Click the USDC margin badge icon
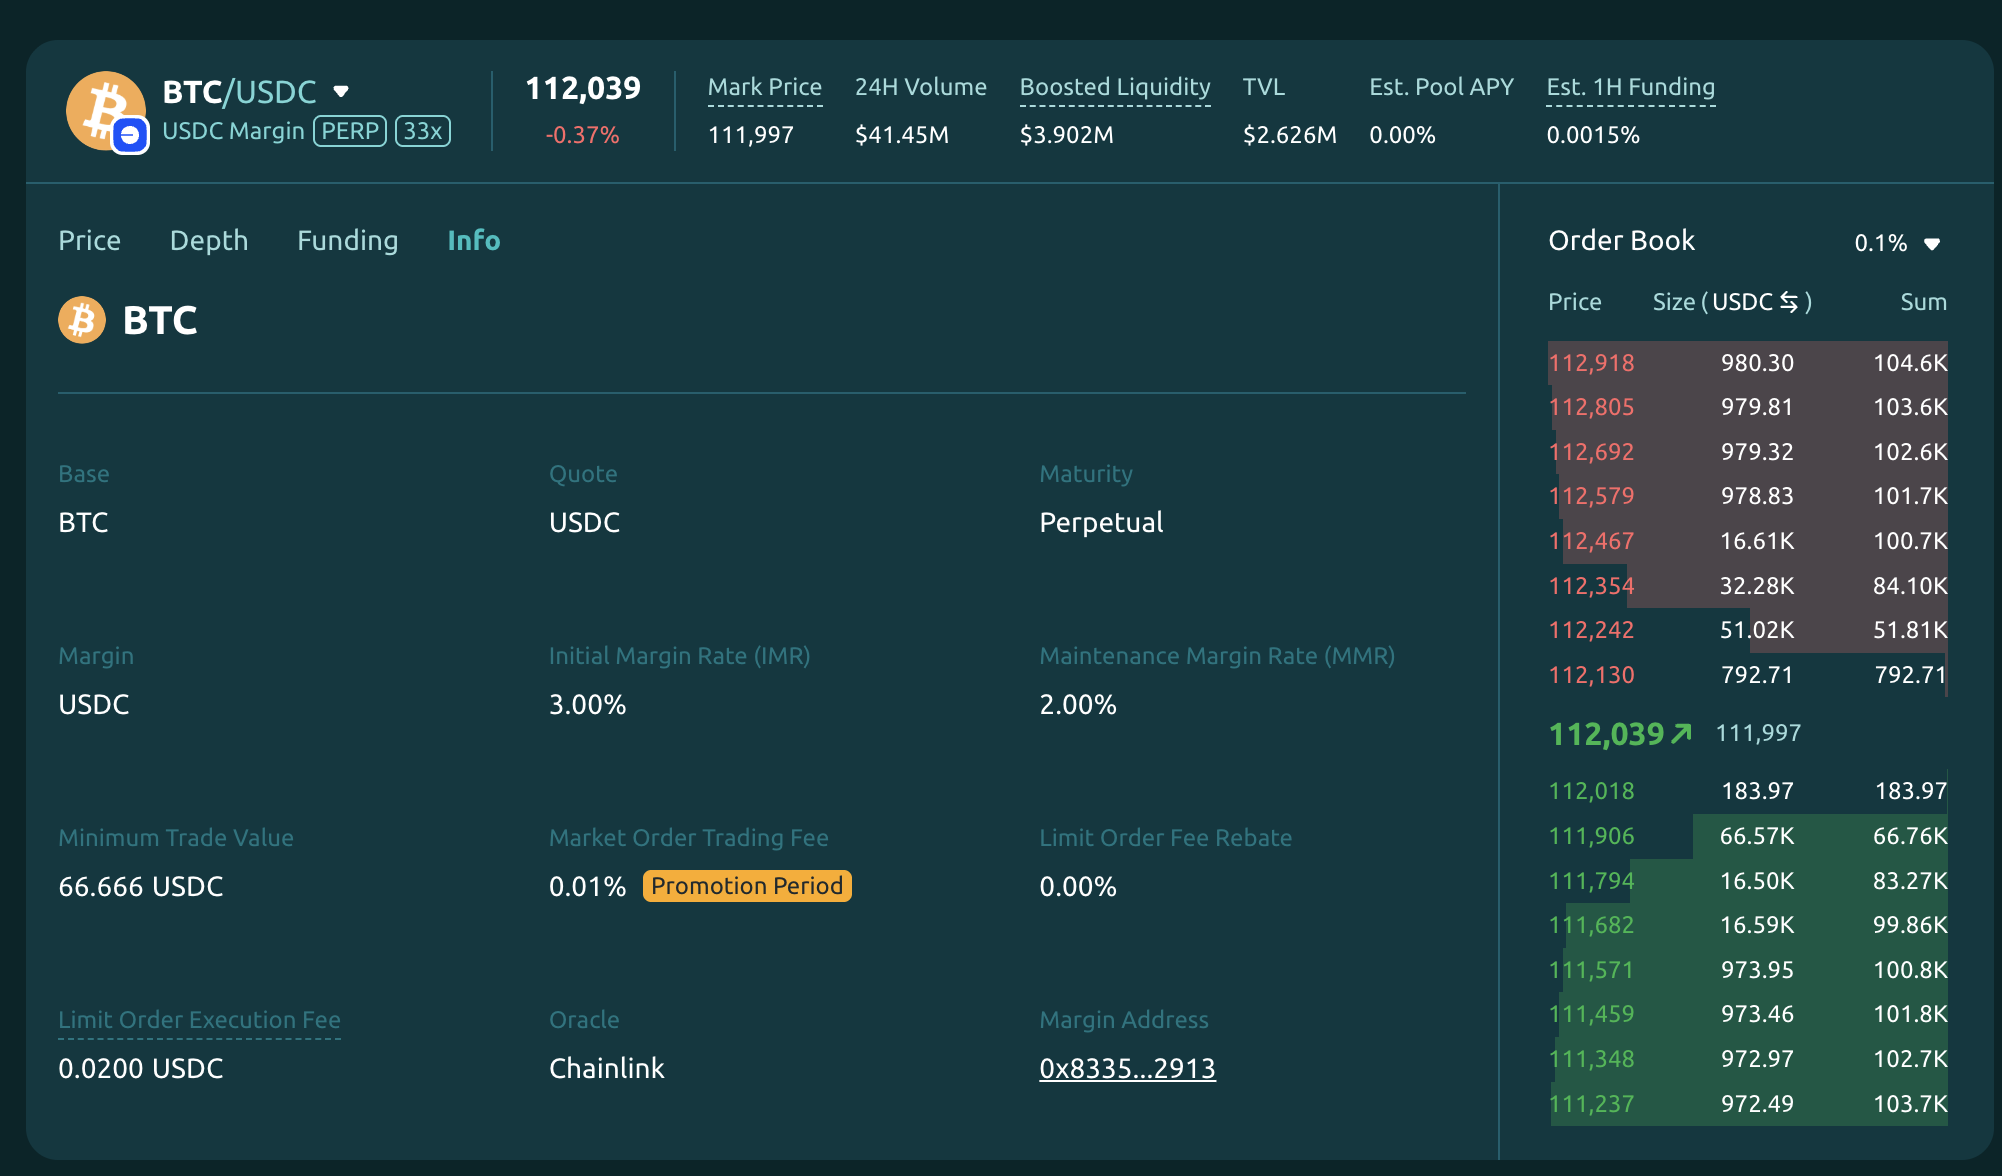 tap(130, 136)
